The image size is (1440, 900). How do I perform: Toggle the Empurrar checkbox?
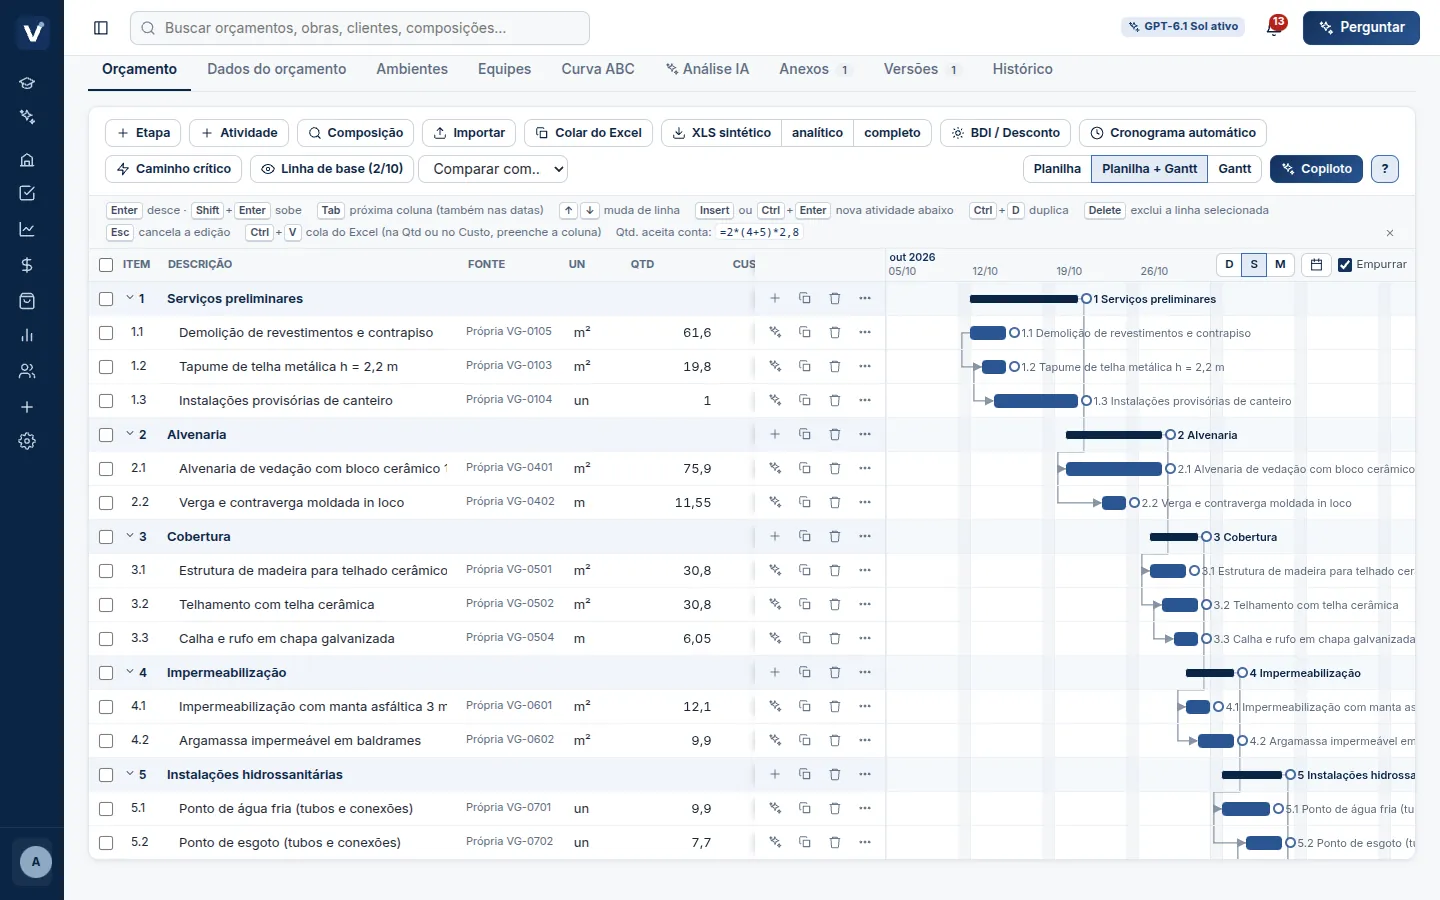[x=1345, y=265]
